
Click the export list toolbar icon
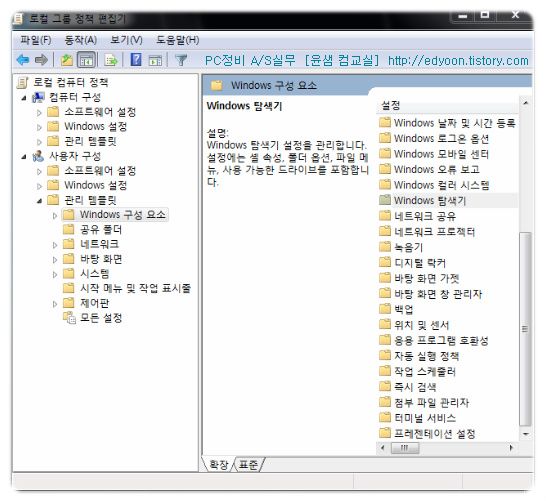[x=111, y=60]
